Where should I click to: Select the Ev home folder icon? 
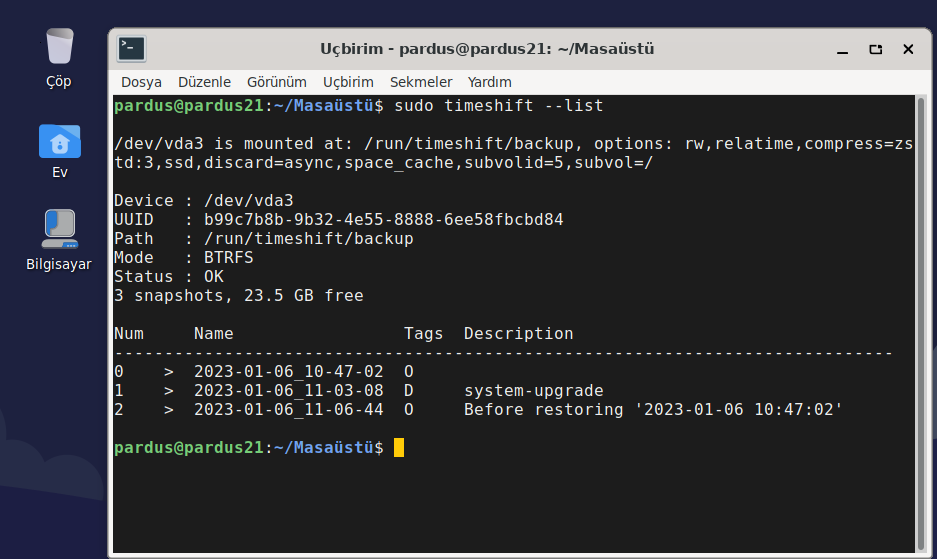pyautogui.click(x=59, y=151)
